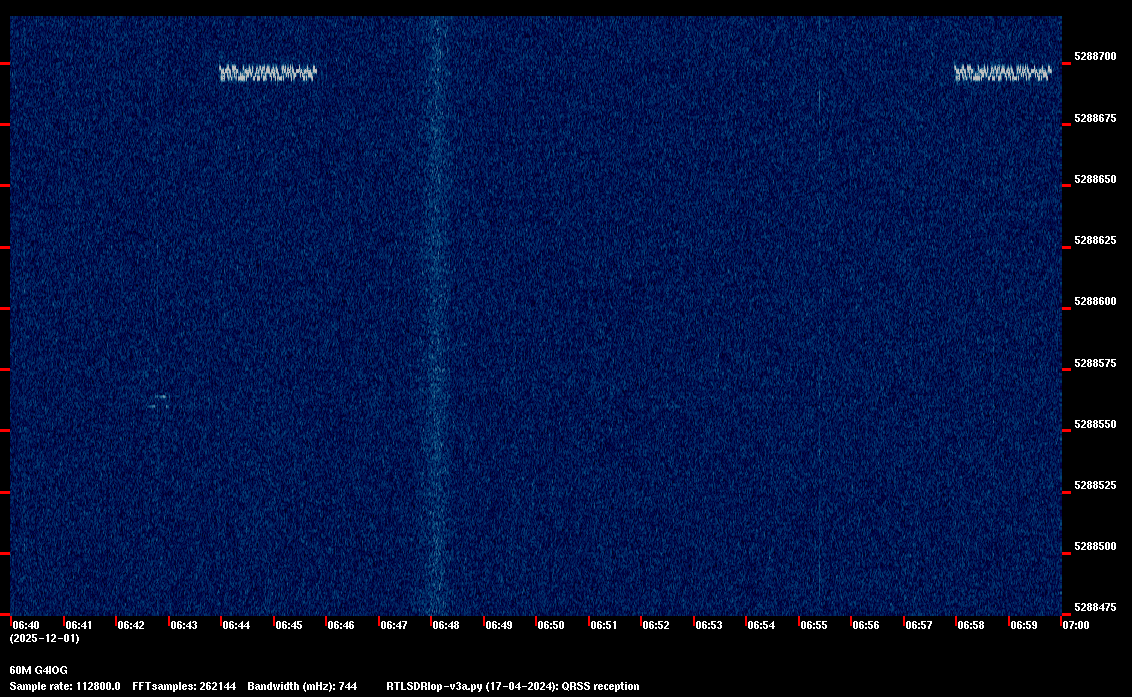Click the Bandwidth (mHz): 744 text
1132x697 pixels.
click(302, 686)
